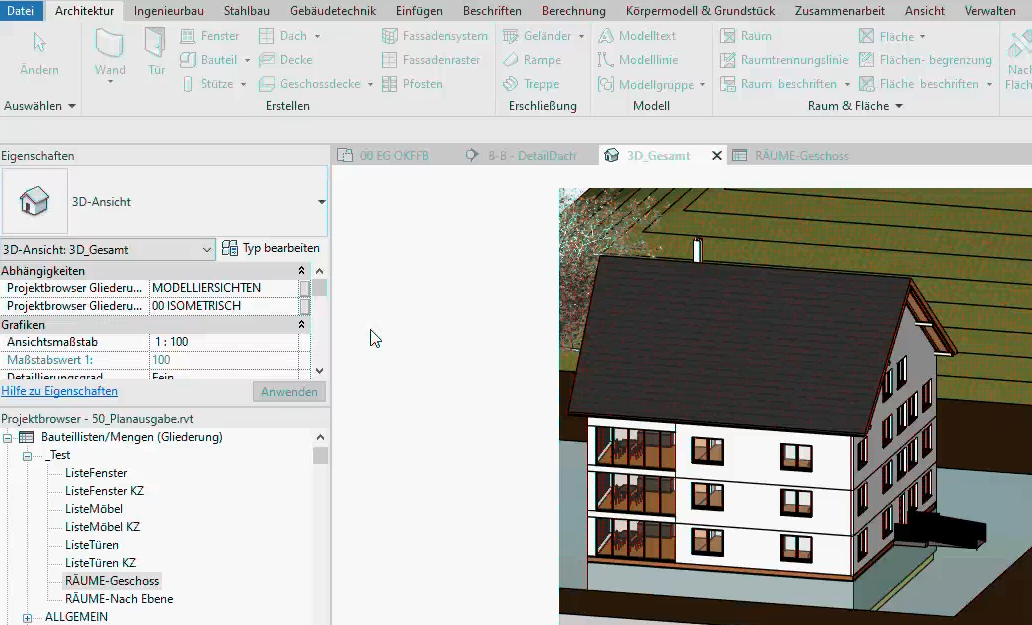Collapse the Abhängigkeiten properties section

click(x=302, y=271)
